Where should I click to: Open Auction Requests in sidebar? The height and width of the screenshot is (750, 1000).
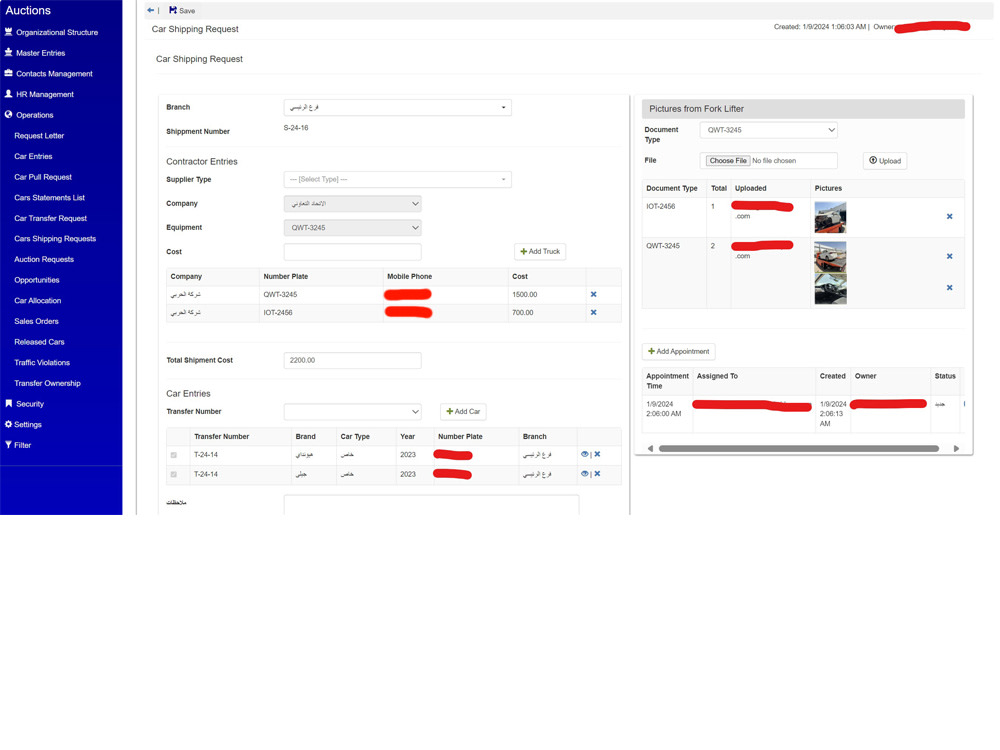44,260
